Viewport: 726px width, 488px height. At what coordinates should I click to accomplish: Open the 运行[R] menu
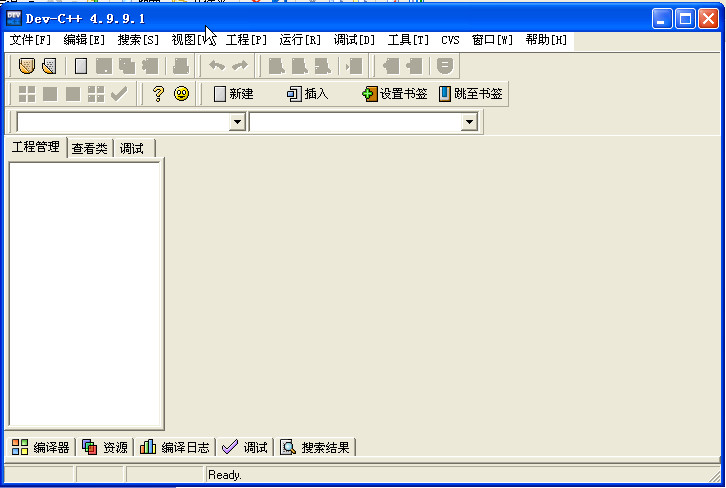point(300,40)
